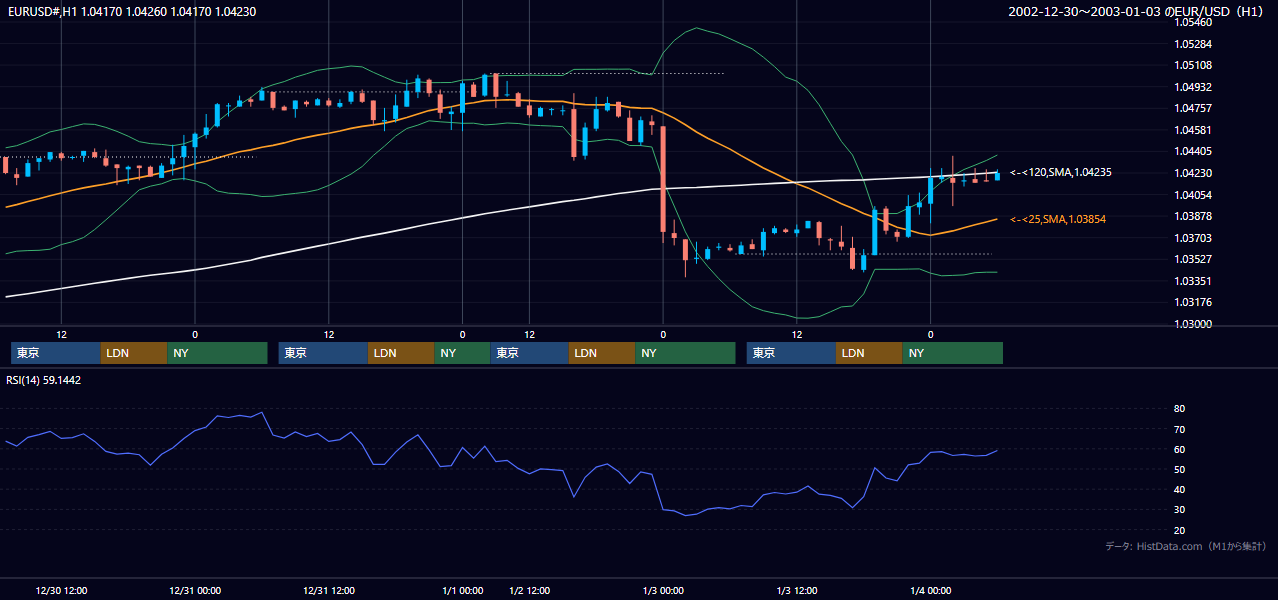Click the 1/2 12:00 time axis label
Viewport: 1278px width, 600px height.
(530, 590)
